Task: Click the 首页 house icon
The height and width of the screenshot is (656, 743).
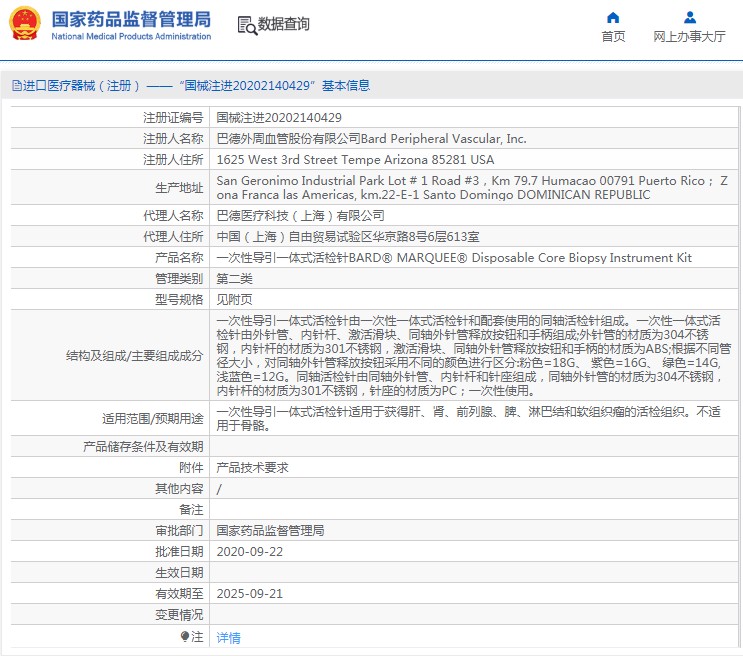Action: tap(613, 17)
